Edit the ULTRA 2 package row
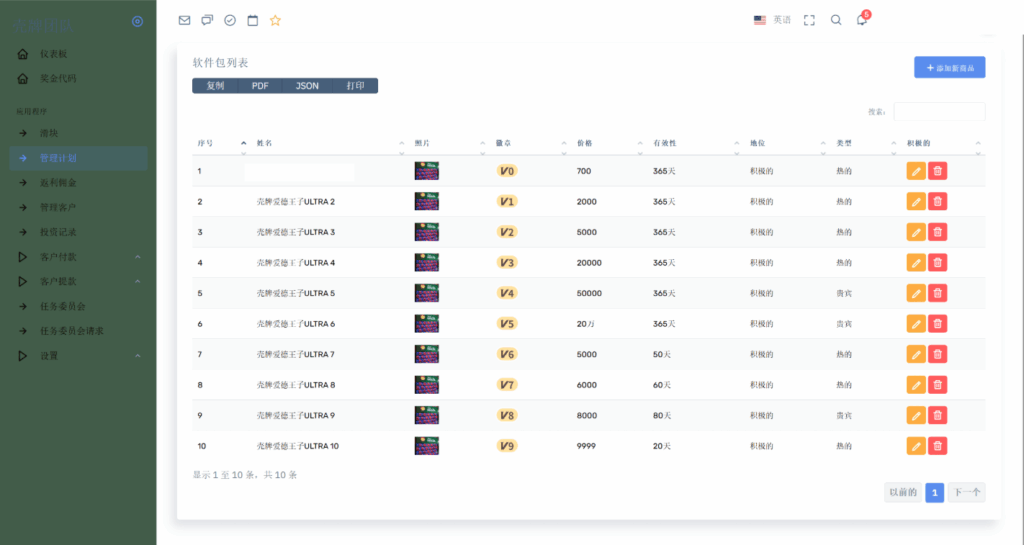 pyautogui.click(x=916, y=202)
